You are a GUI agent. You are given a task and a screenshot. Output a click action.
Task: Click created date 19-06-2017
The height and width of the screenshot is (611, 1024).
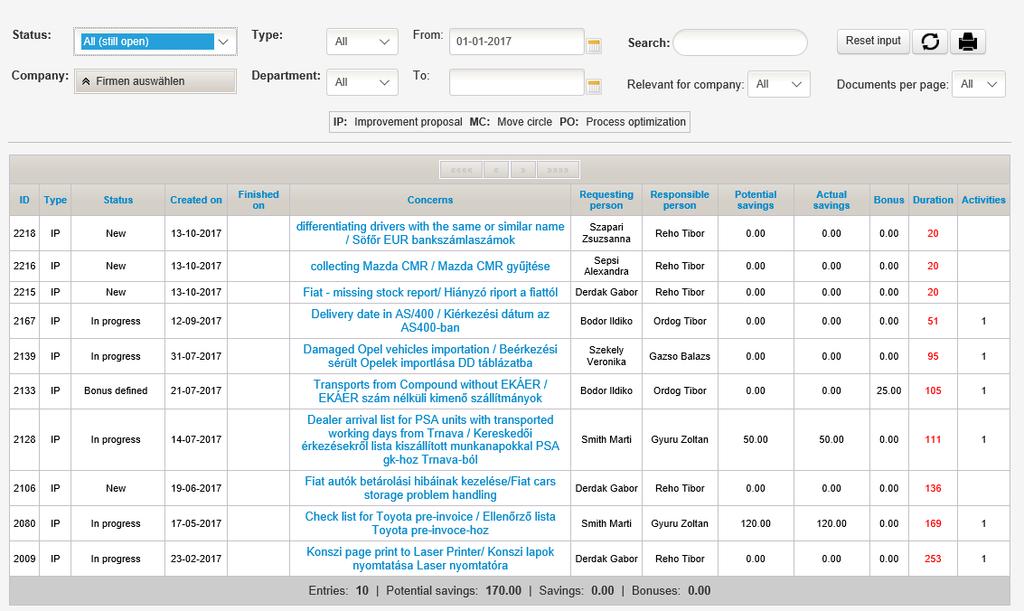(x=196, y=488)
